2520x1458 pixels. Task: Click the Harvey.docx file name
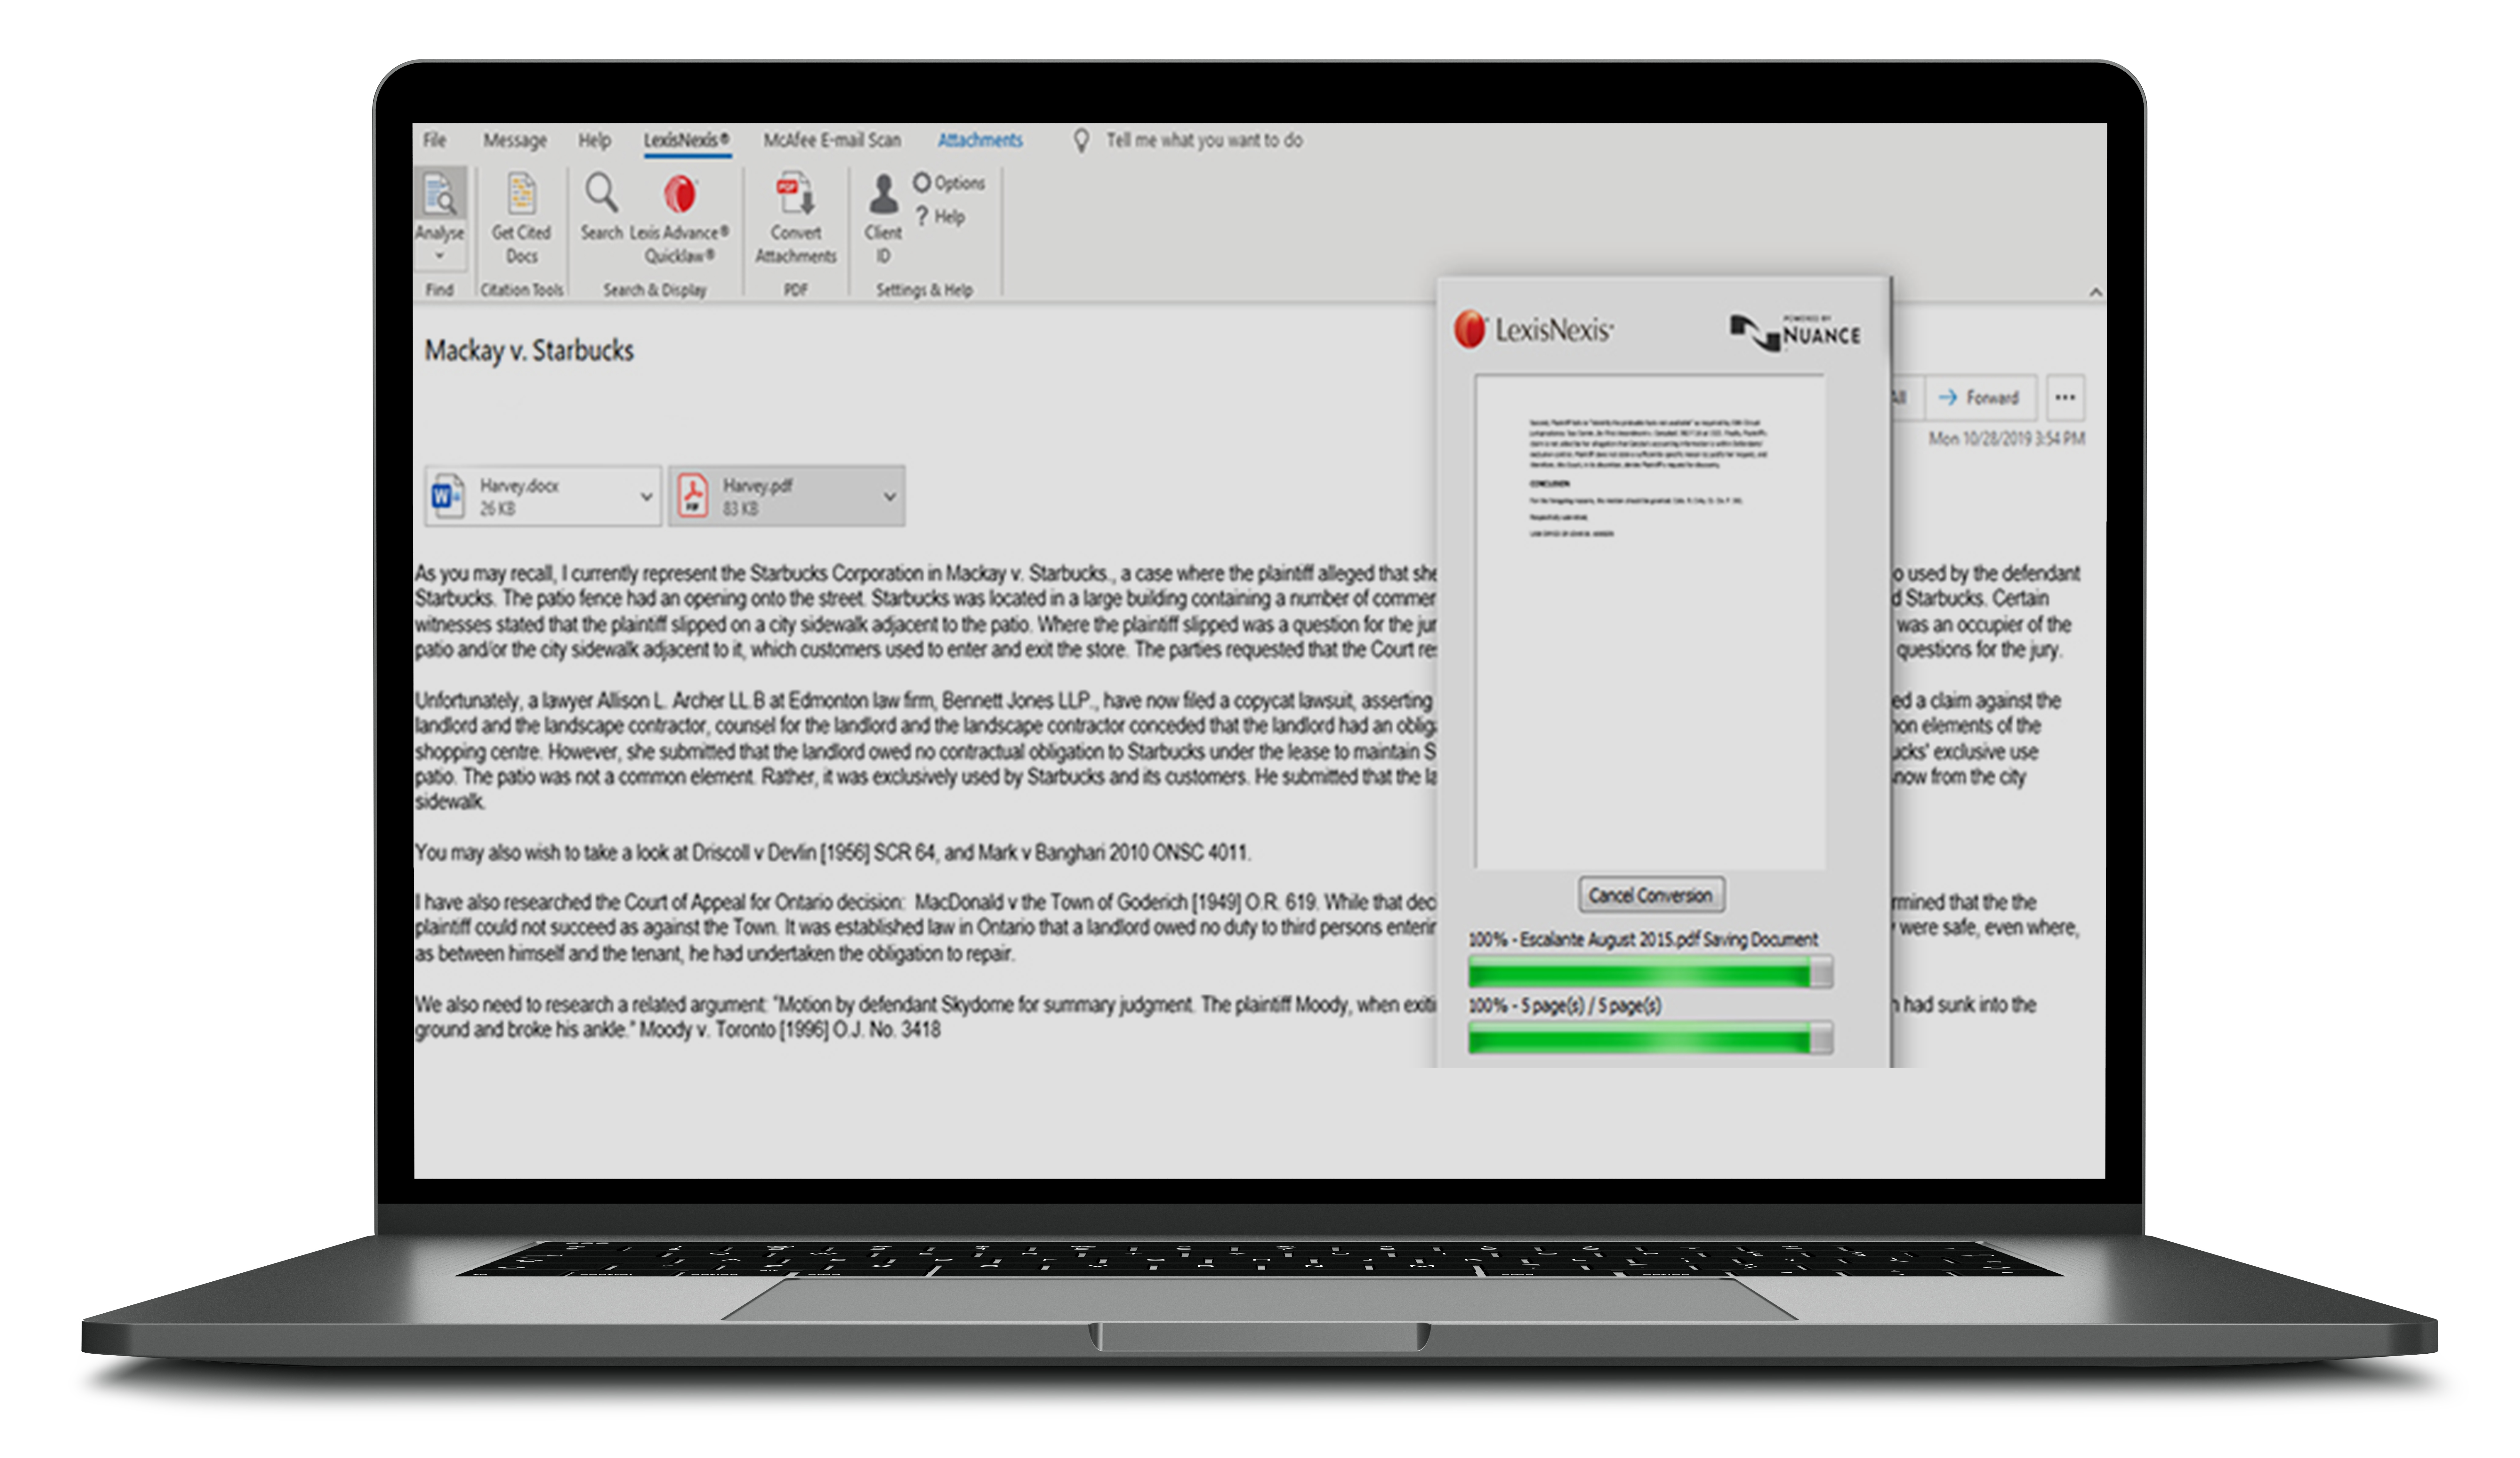click(x=519, y=486)
